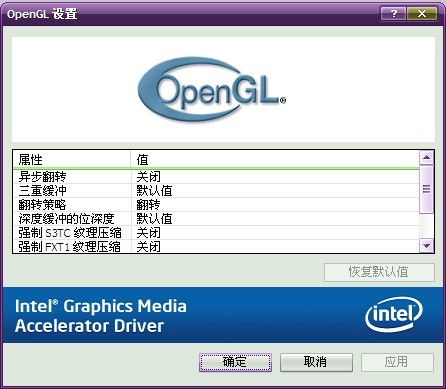
Task: Close the OpenGL 设置 dialog
Action: 422,14
